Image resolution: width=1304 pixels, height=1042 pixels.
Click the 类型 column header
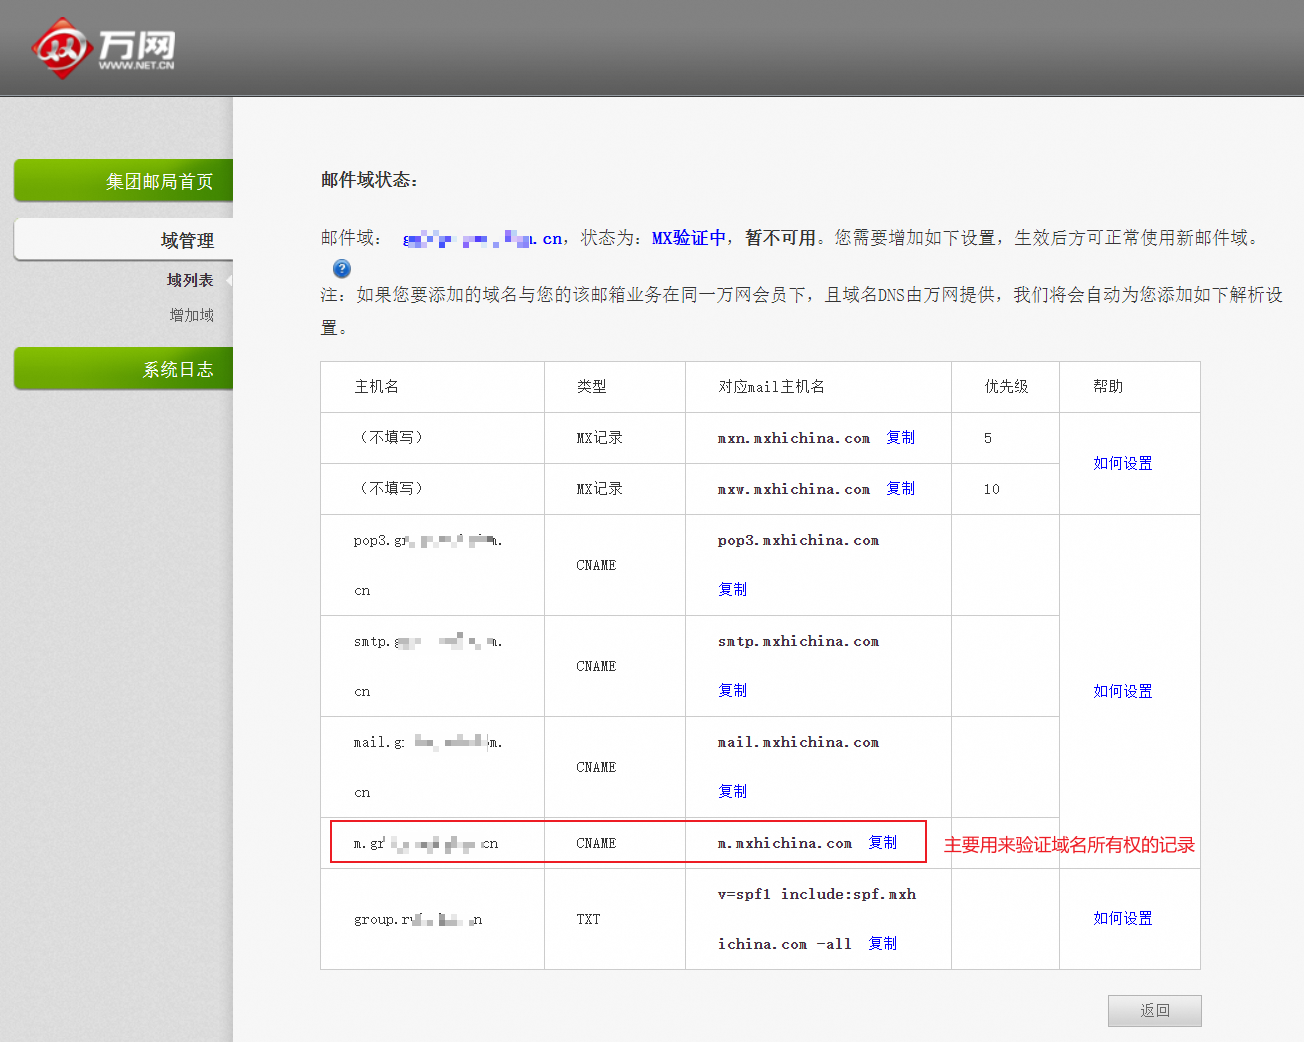pyautogui.click(x=591, y=387)
